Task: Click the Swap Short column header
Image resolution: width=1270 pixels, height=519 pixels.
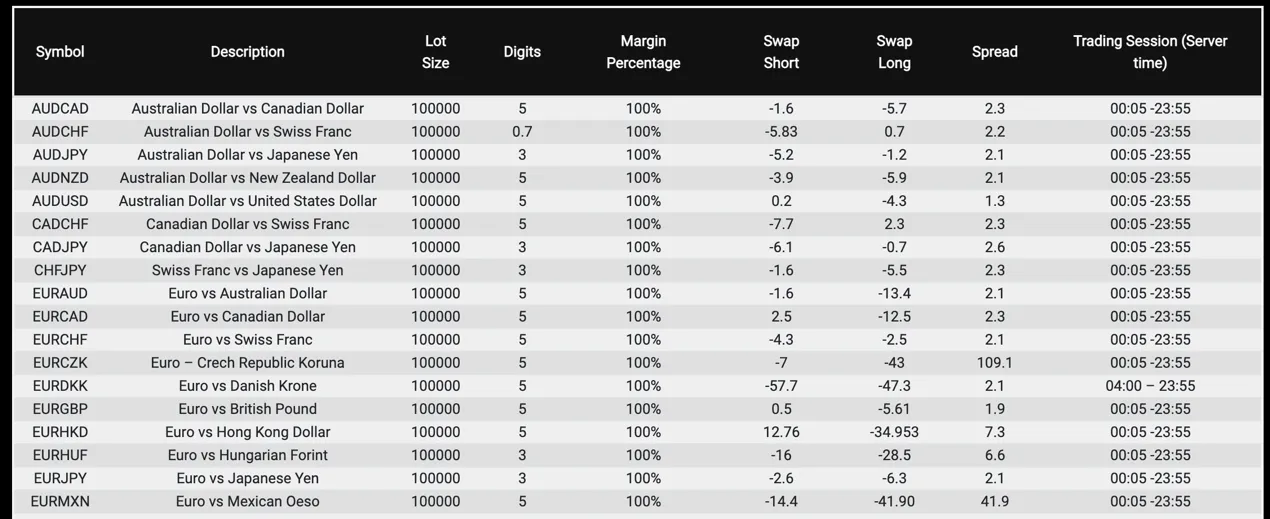Action: 781,52
